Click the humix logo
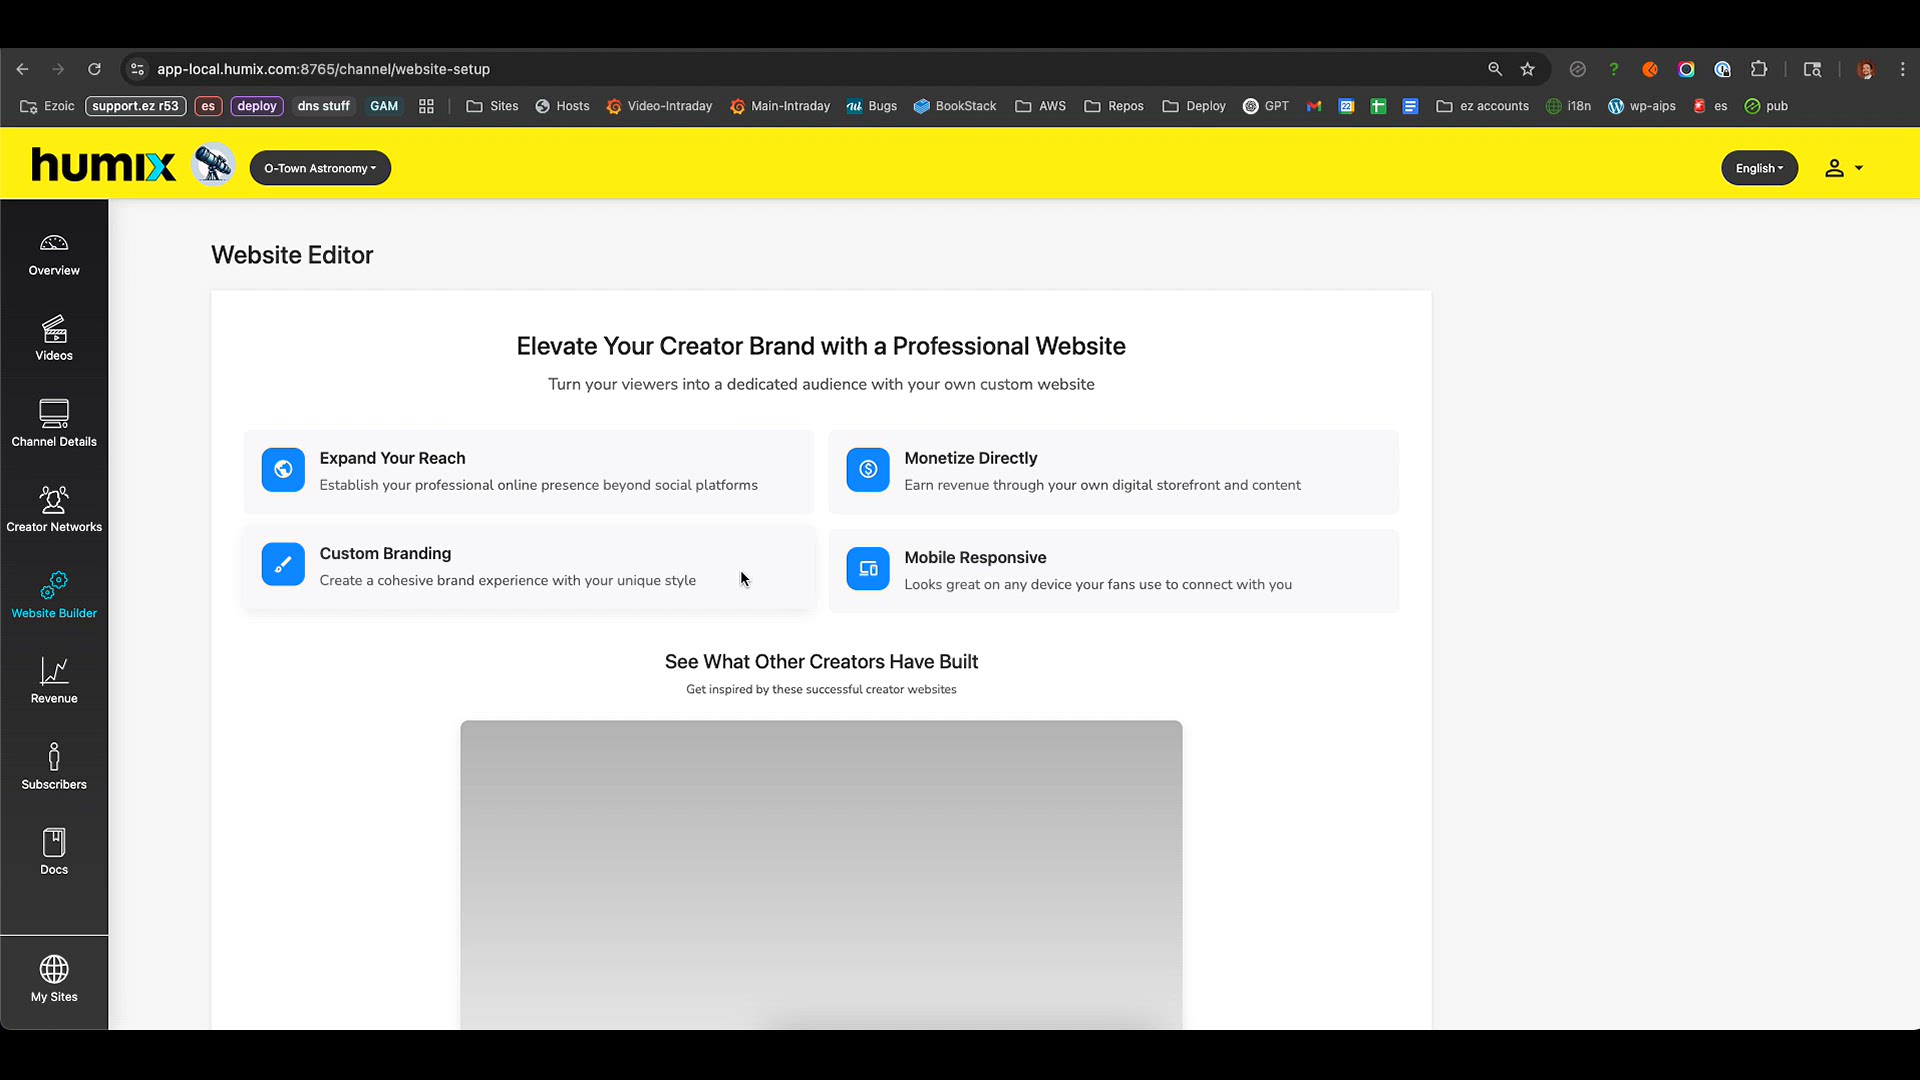The image size is (1920, 1080). [103, 164]
